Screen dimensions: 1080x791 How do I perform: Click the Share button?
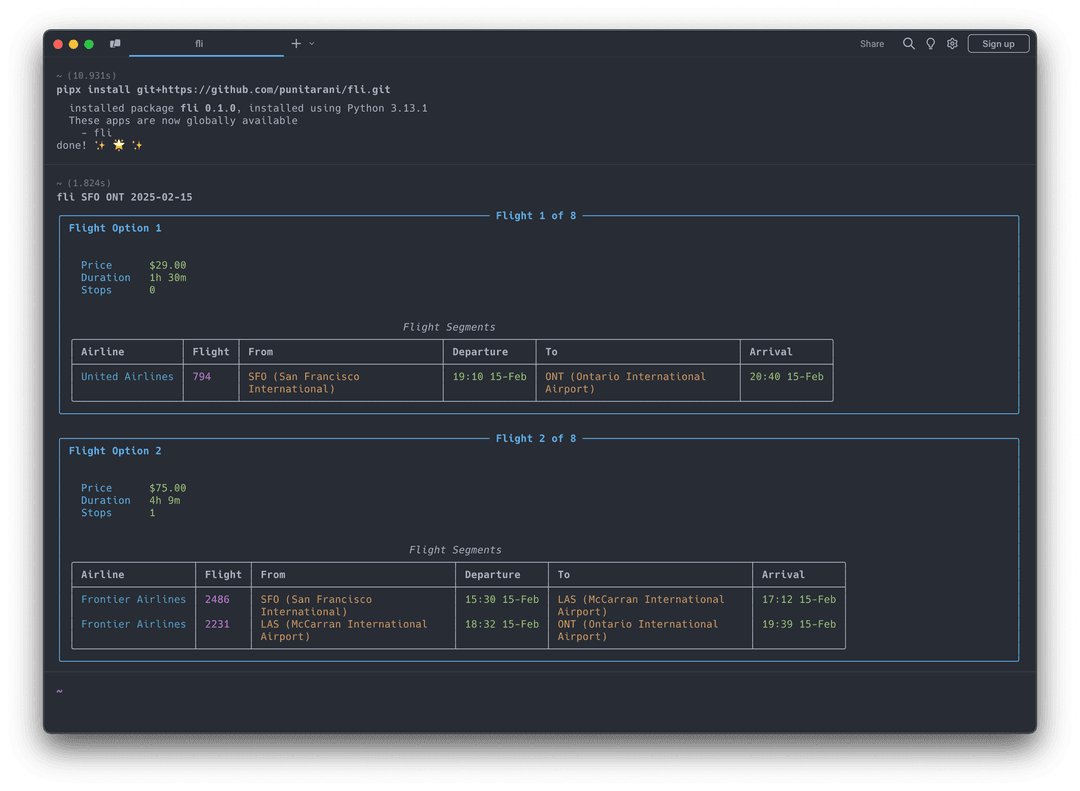[x=871, y=43]
